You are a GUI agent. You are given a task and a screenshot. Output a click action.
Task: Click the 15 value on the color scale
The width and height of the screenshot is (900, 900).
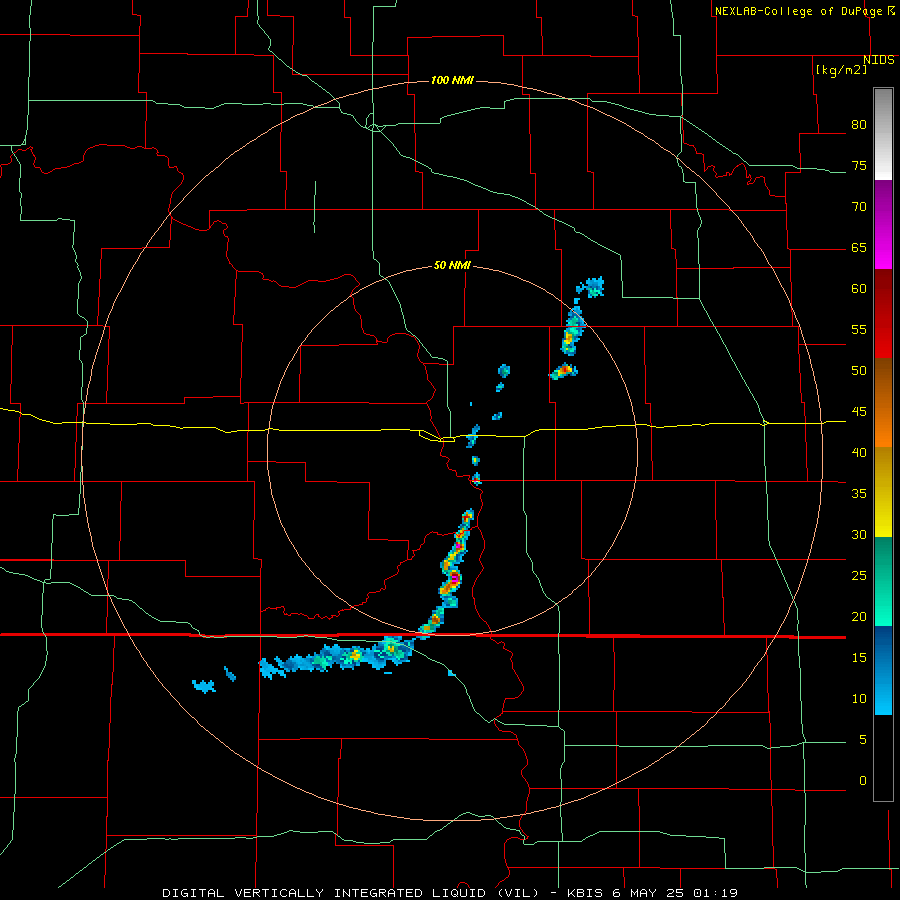click(x=859, y=657)
